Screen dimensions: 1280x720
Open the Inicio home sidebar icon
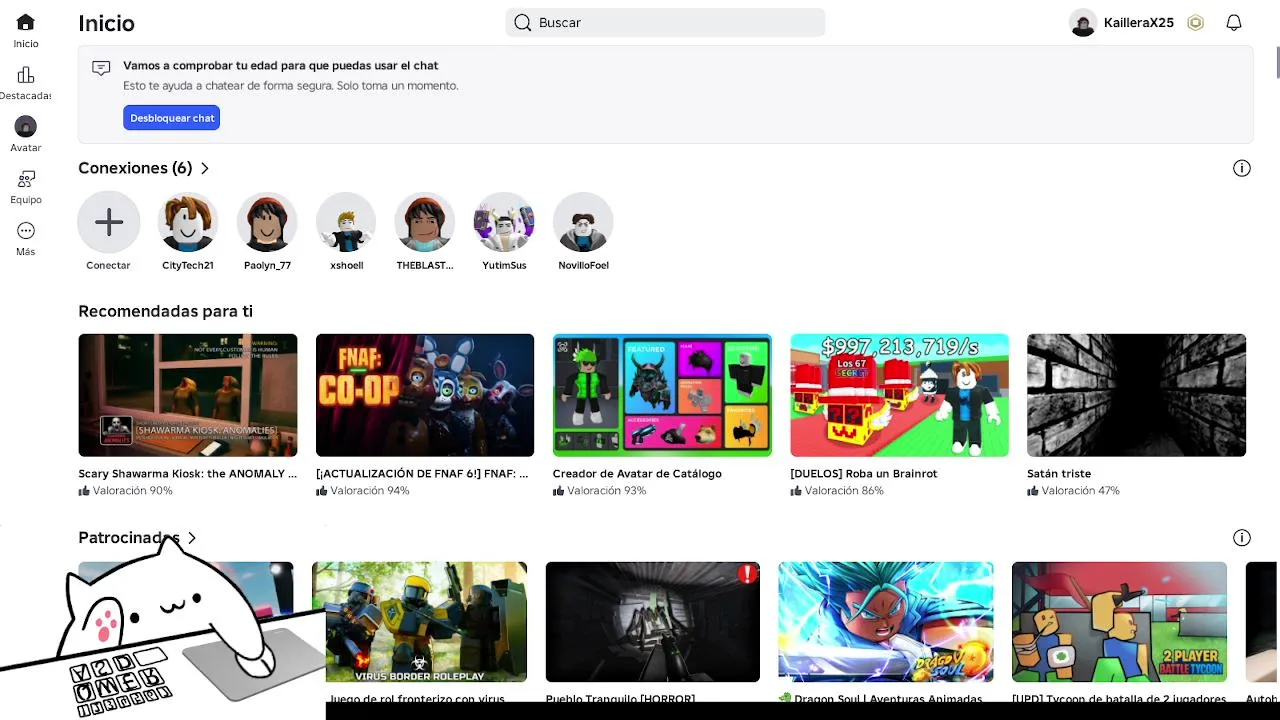coord(26,22)
